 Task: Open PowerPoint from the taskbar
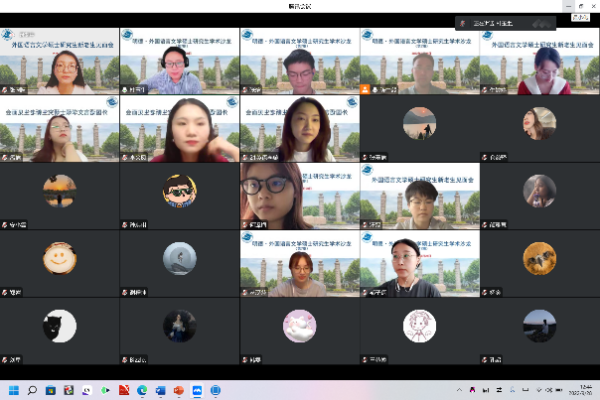tap(180, 389)
